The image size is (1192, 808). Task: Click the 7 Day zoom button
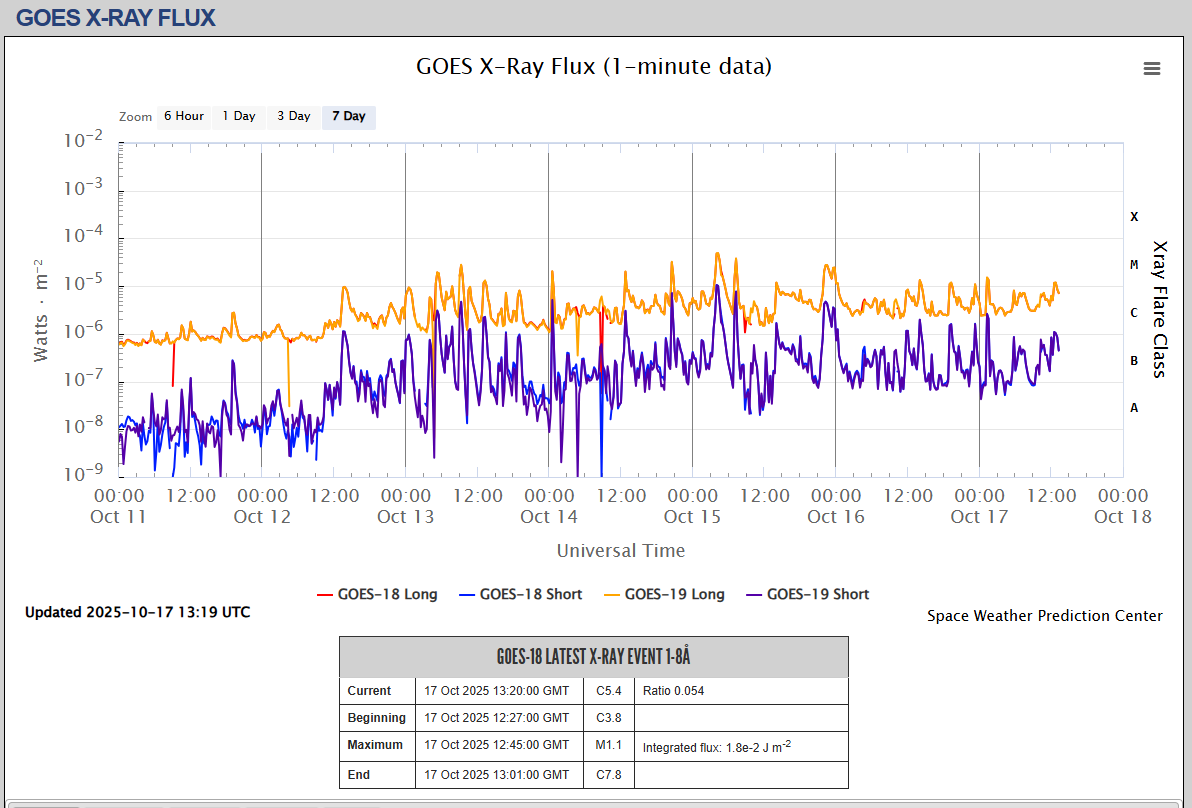click(x=349, y=116)
